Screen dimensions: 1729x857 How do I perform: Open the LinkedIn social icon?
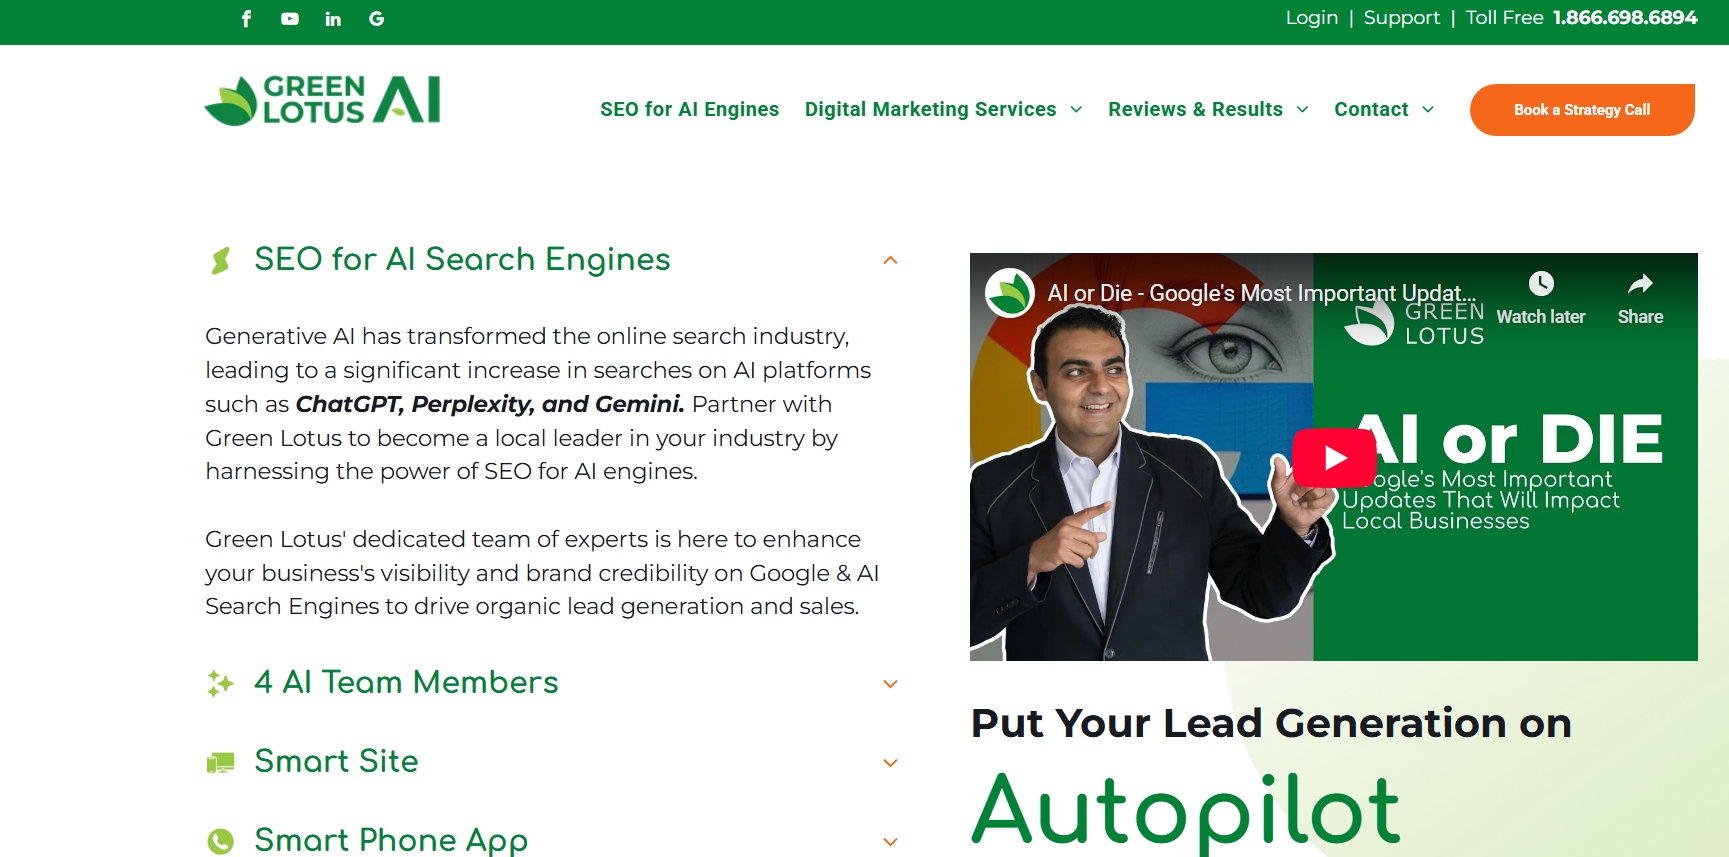pyautogui.click(x=333, y=19)
